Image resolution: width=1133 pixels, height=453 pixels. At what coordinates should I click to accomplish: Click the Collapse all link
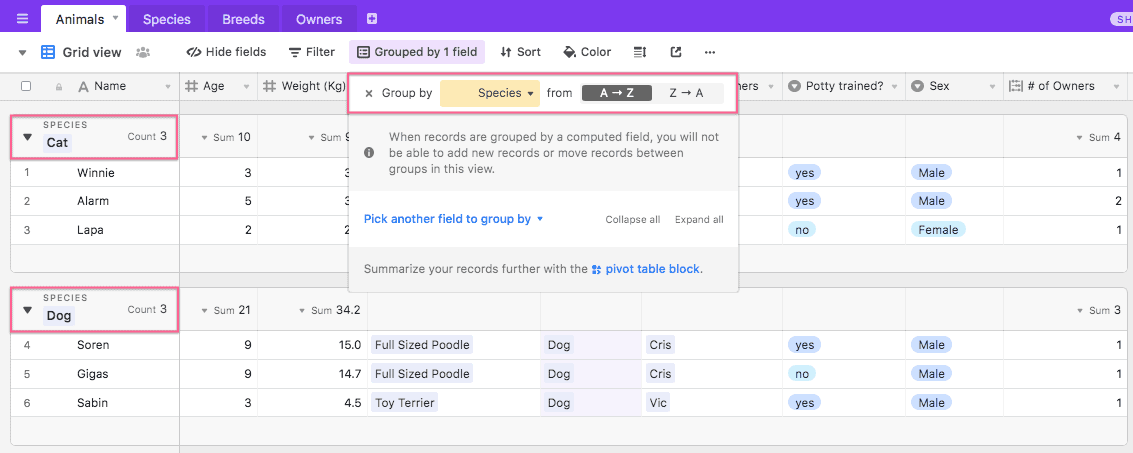(x=632, y=220)
